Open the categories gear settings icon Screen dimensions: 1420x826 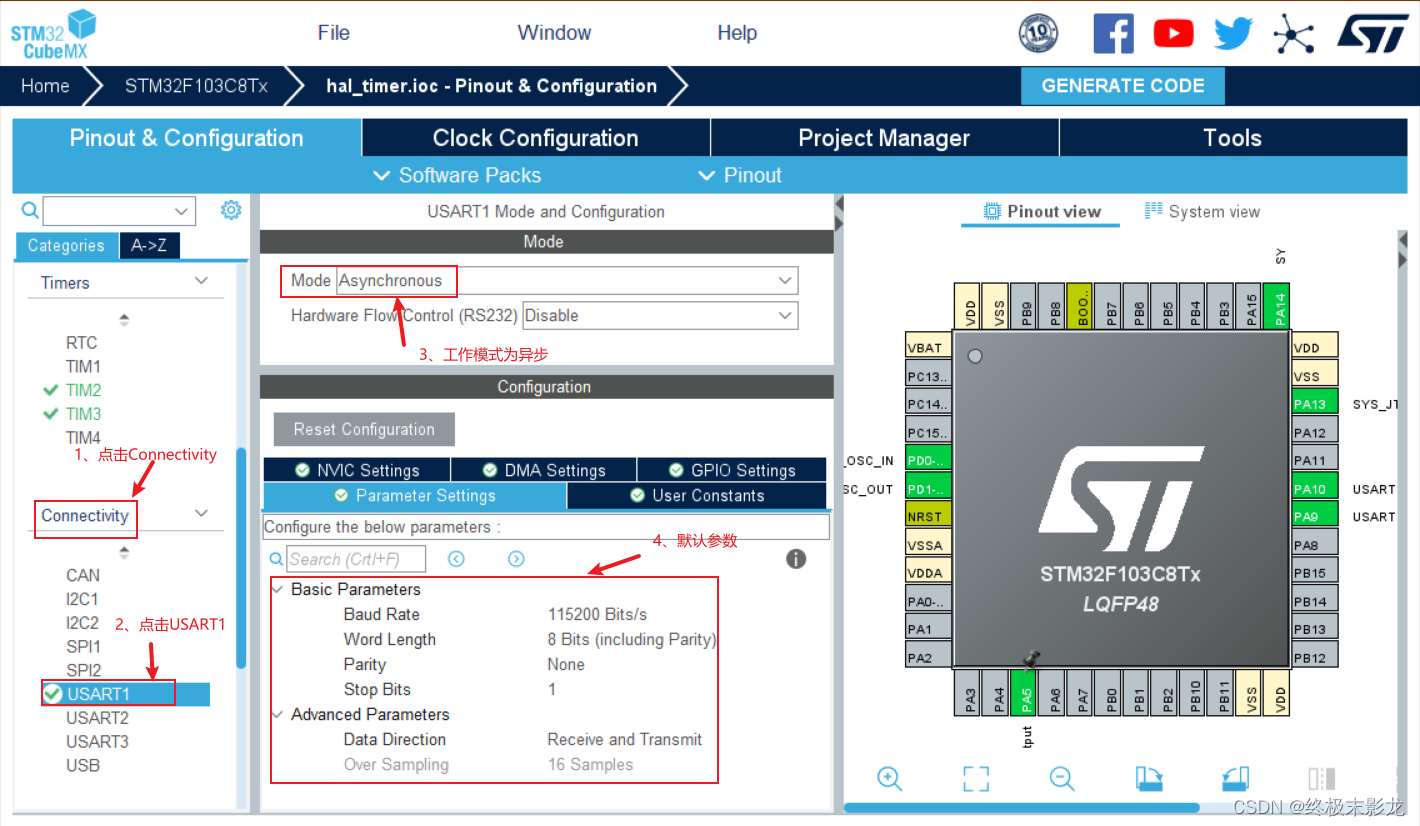(x=231, y=210)
